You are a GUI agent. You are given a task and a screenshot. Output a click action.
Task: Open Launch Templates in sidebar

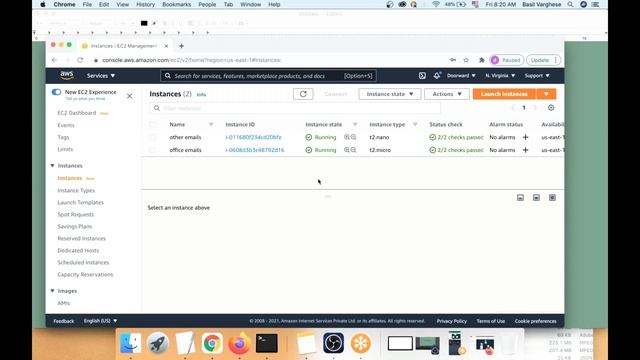point(80,202)
